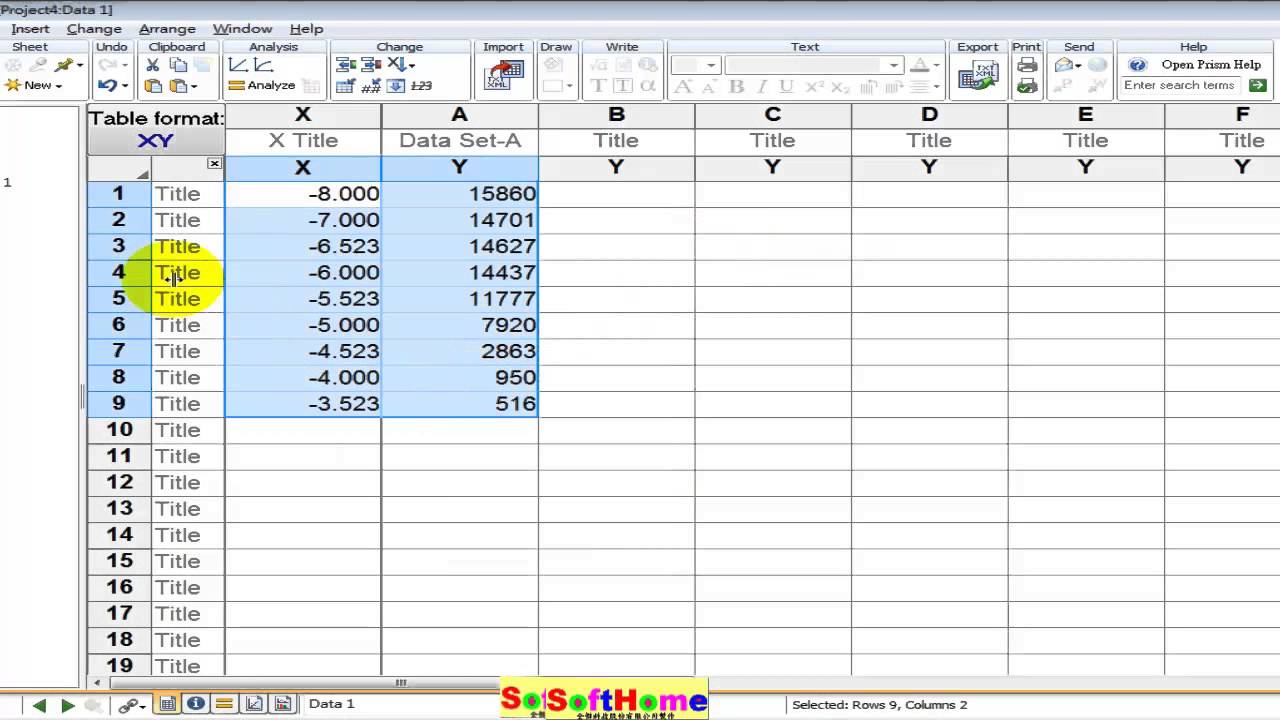Click the Print icon
The image size is (1280, 720).
(x=1027, y=65)
